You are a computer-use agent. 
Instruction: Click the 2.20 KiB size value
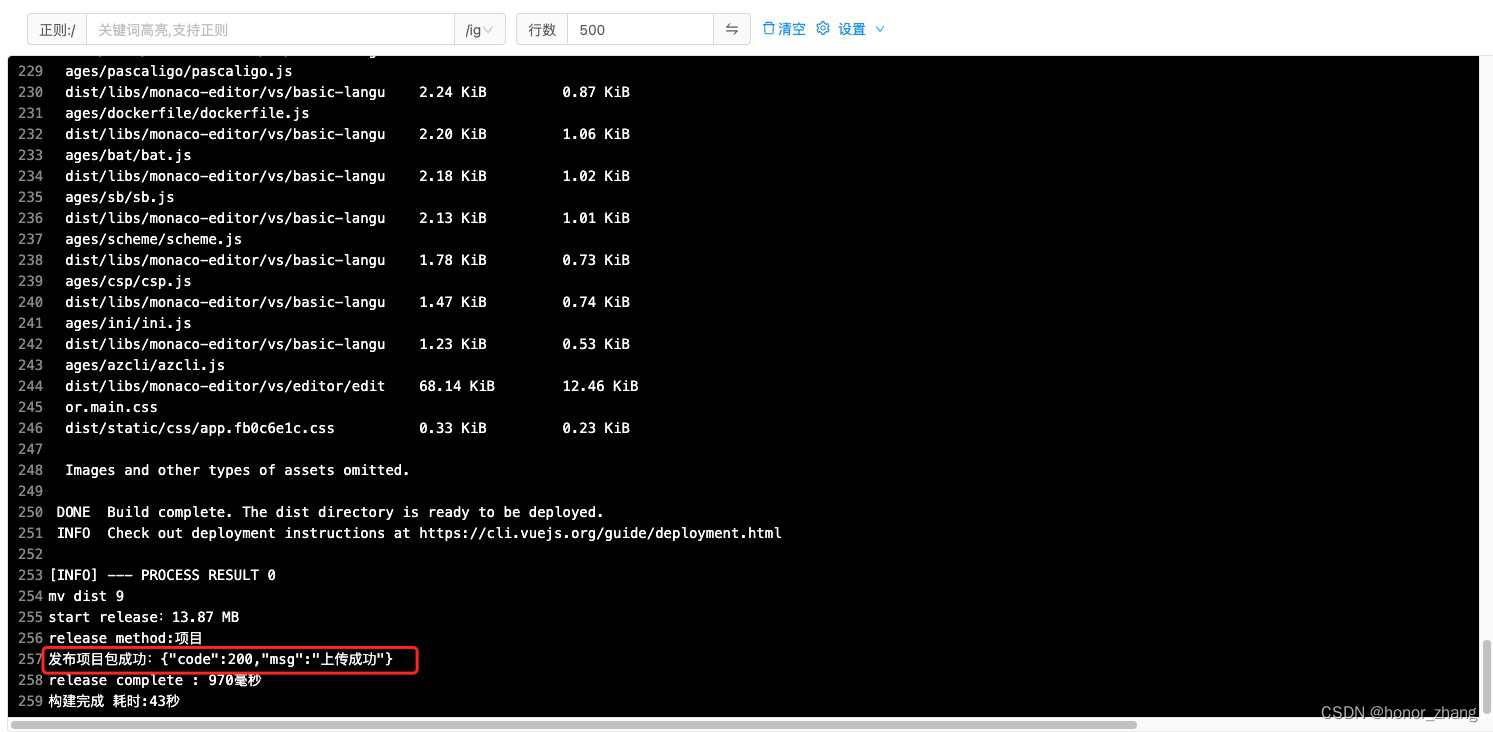(x=453, y=134)
